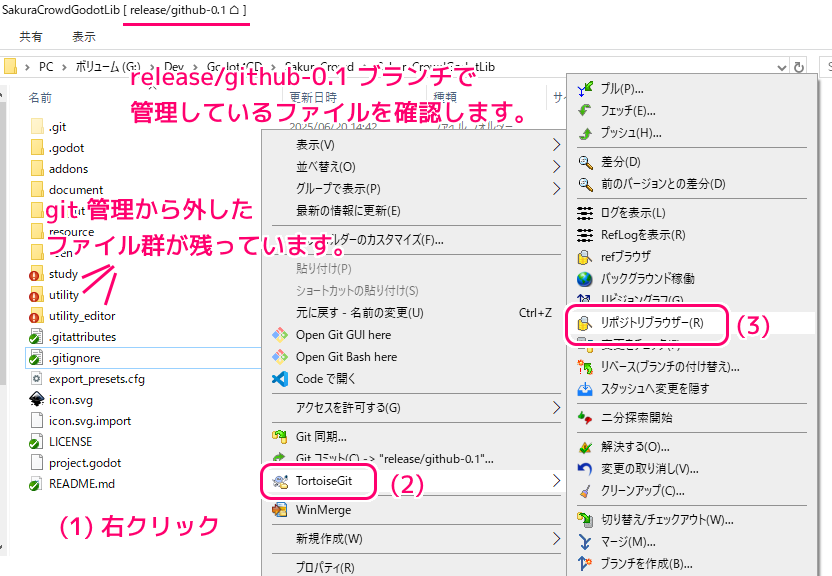Expand the 新規作成(W) submenu arrow
The image size is (832, 576).
tap(556, 539)
